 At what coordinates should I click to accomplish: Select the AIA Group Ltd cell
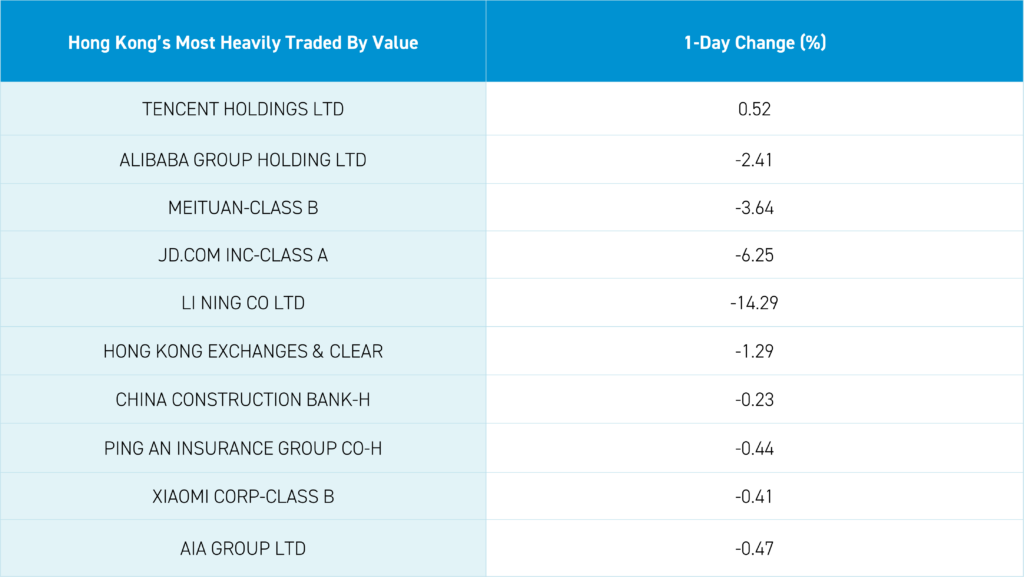243,548
